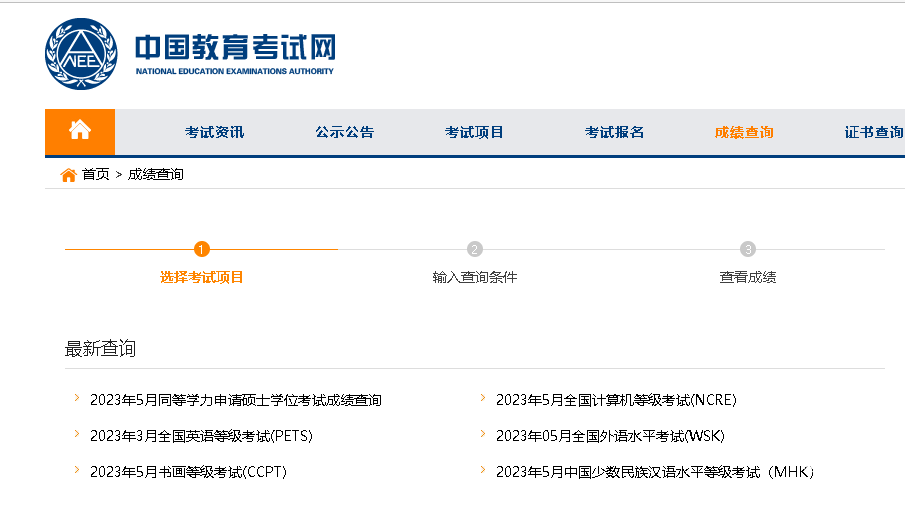
Task: Open 2023年5月书画等级考试(CCPT) link
Action: pyautogui.click(x=189, y=472)
